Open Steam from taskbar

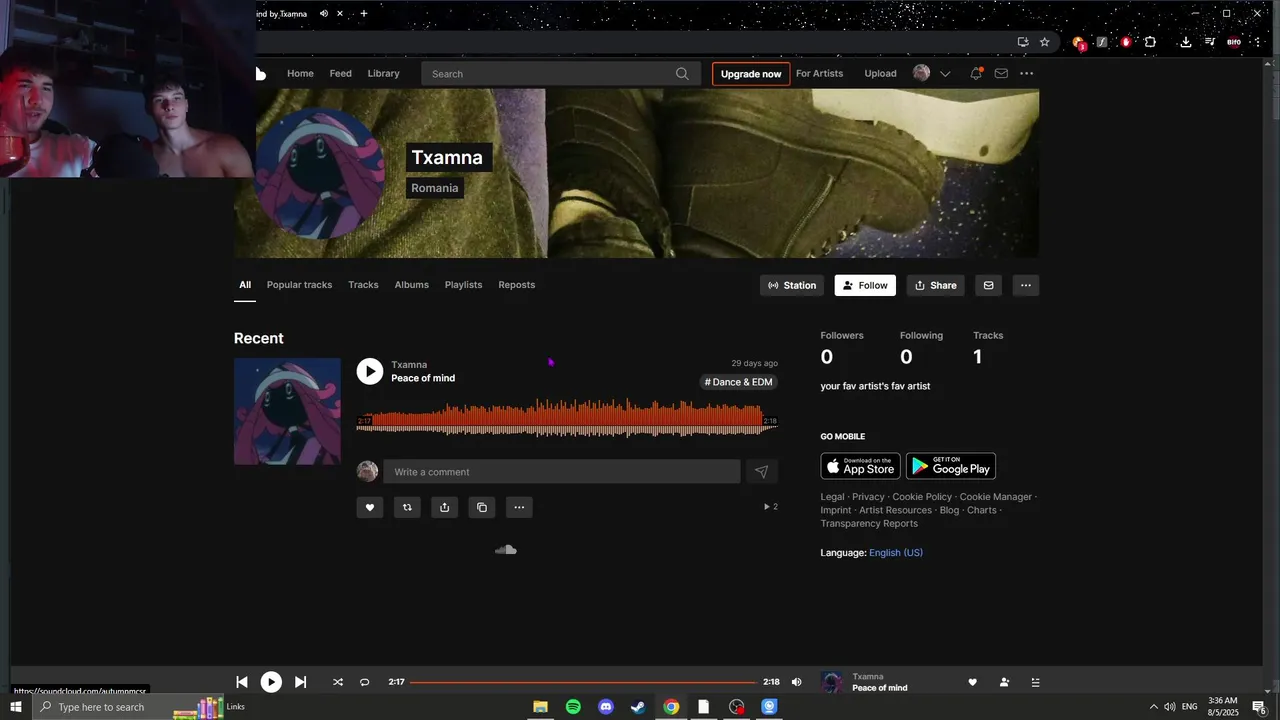(638, 707)
